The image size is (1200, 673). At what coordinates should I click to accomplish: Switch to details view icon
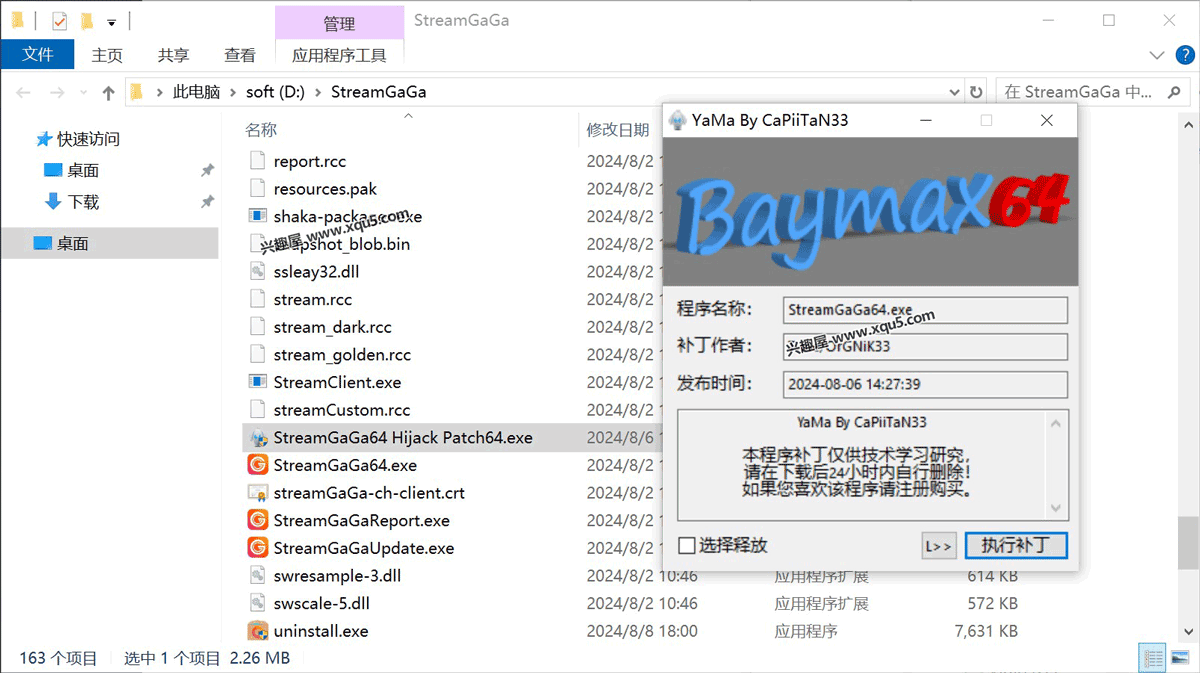pyautogui.click(x=1153, y=658)
